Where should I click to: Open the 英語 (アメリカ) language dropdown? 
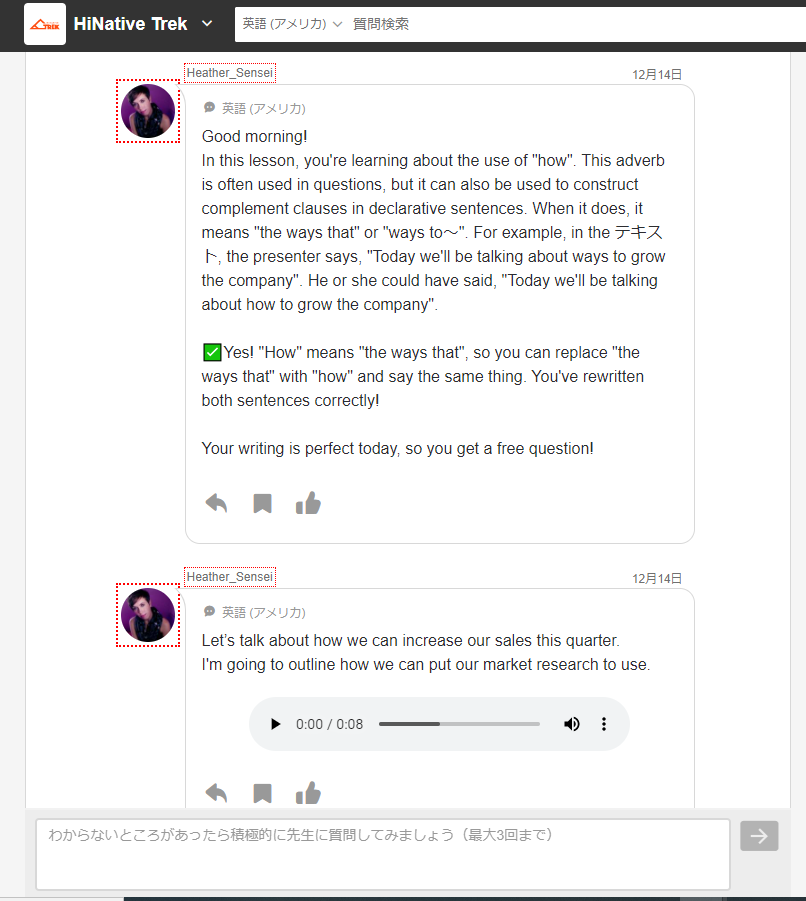coord(292,24)
